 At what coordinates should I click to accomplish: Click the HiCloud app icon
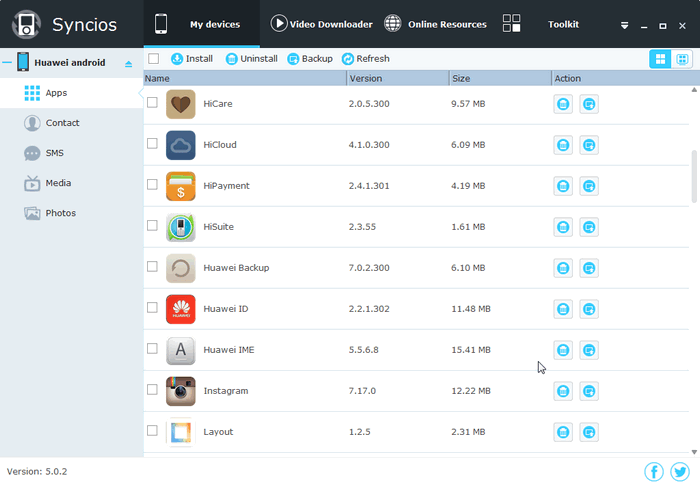(x=181, y=145)
